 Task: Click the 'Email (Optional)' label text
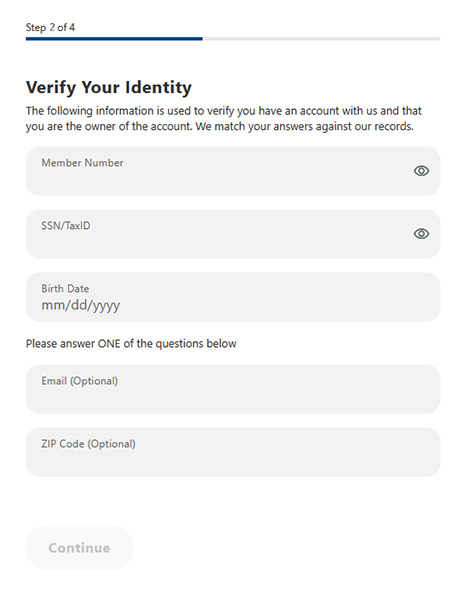coord(80,381)
